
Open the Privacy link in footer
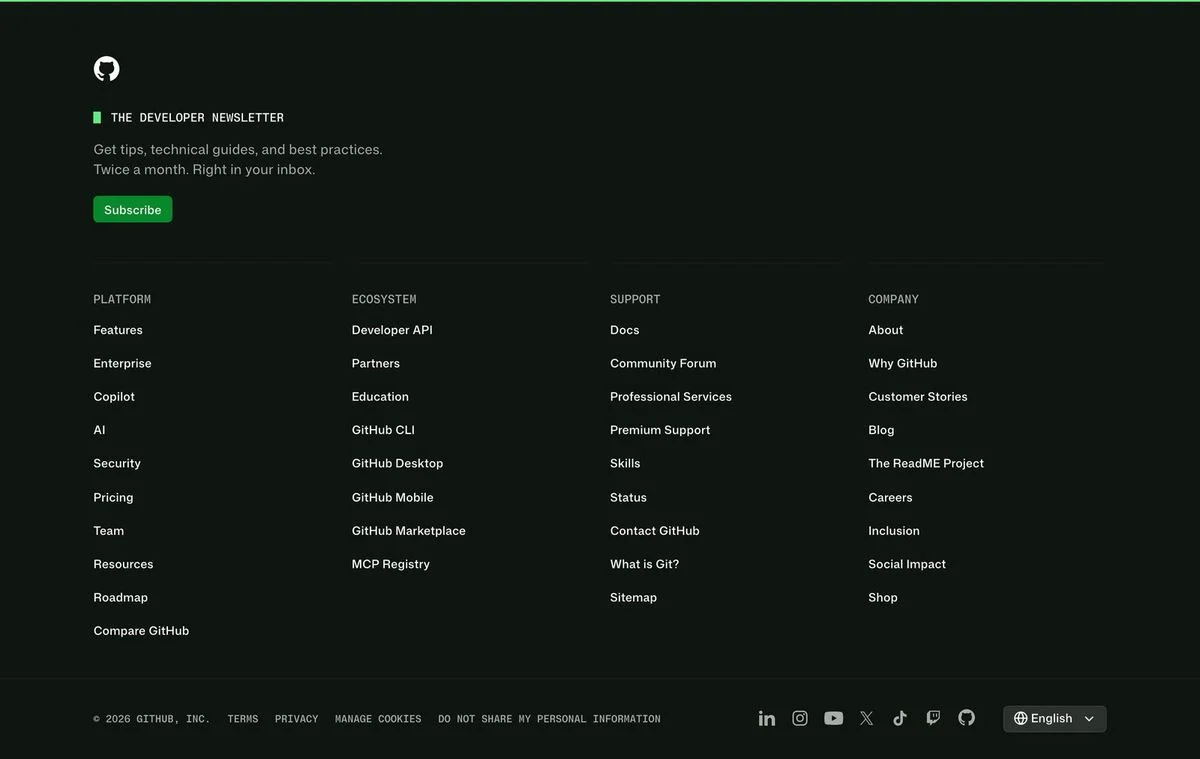click(x=297, y=719)
